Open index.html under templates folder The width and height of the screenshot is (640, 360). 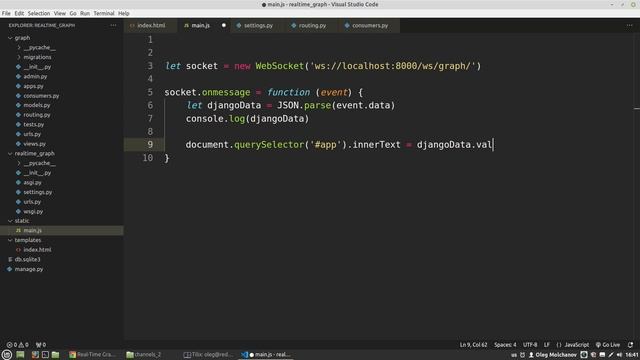pos(37,250)
